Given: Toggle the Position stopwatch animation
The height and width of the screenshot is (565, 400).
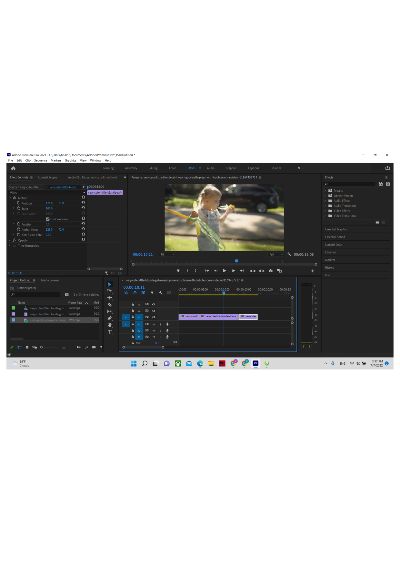Looking at the screenshot, I should click(18, 203).
